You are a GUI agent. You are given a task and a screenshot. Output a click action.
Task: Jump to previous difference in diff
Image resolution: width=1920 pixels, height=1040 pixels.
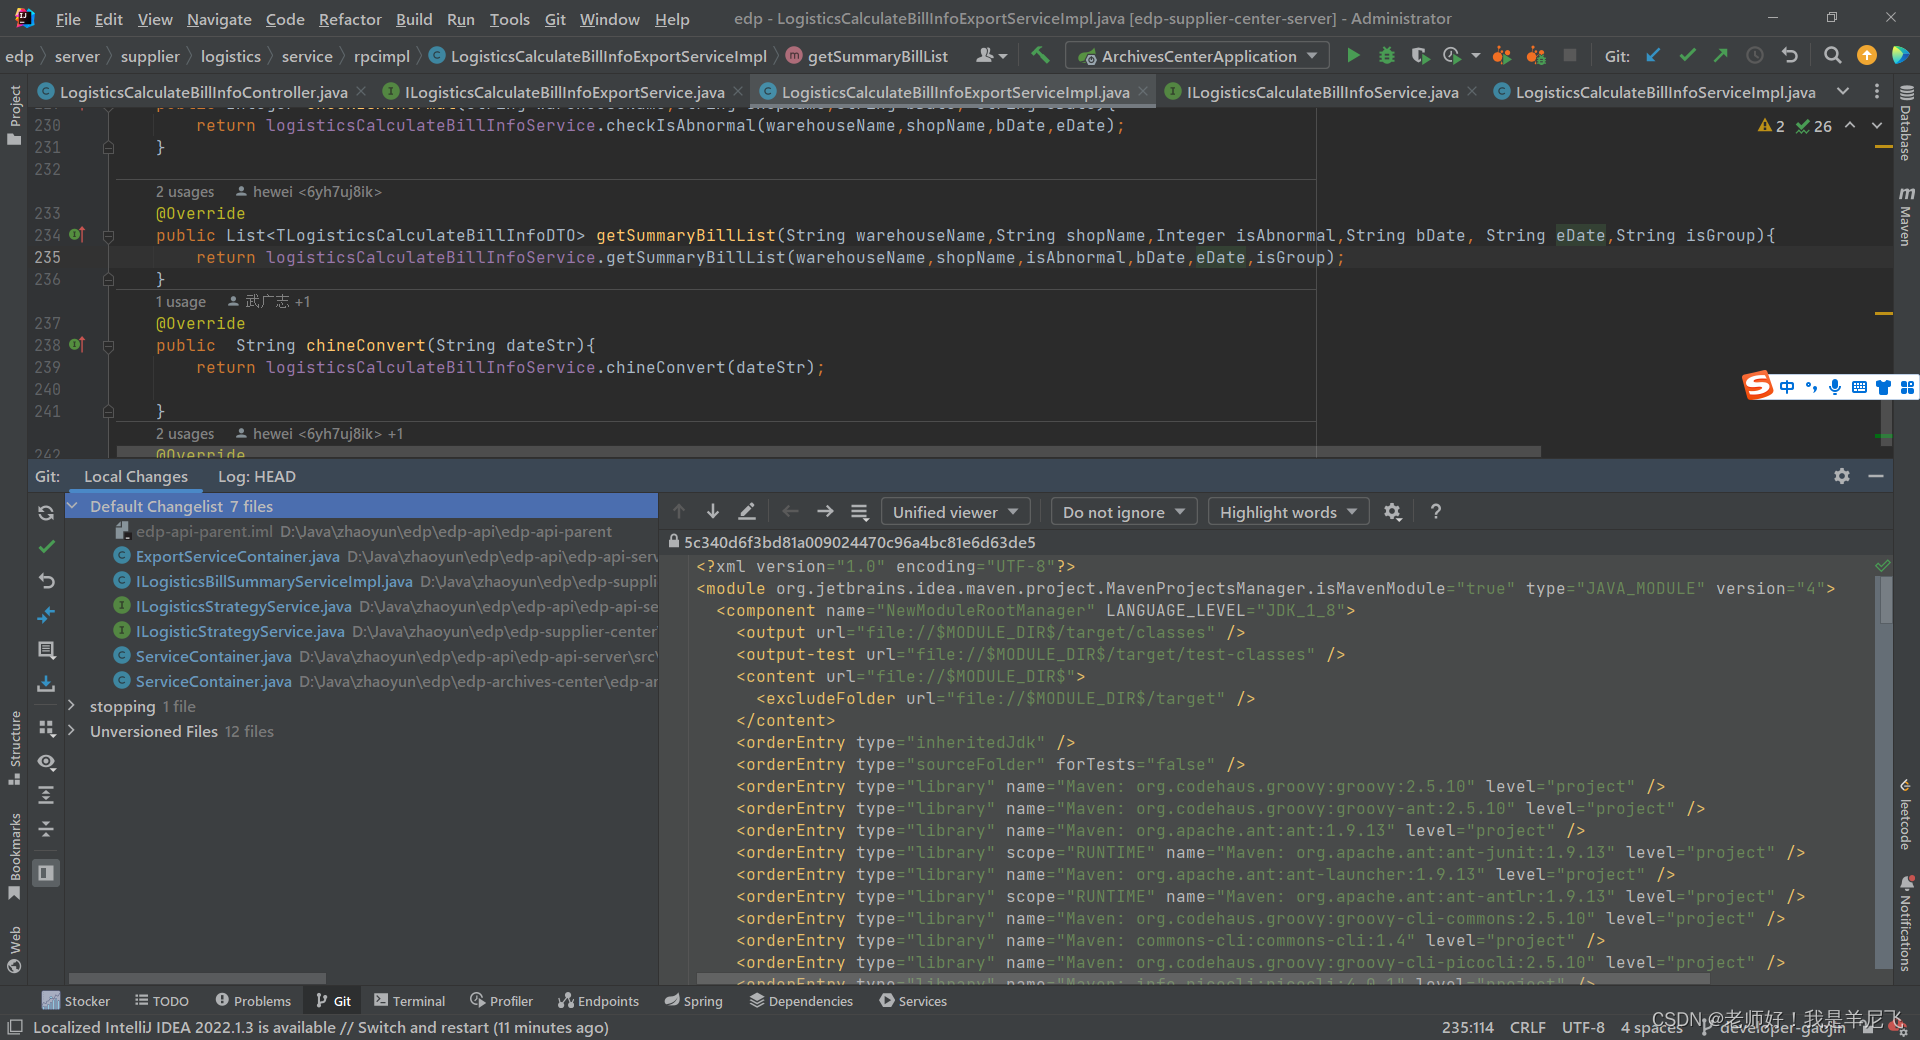679,512
